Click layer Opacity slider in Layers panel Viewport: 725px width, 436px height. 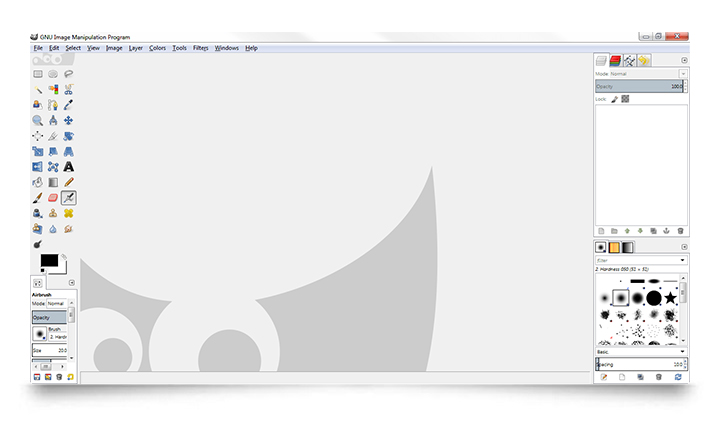point(639,86)
